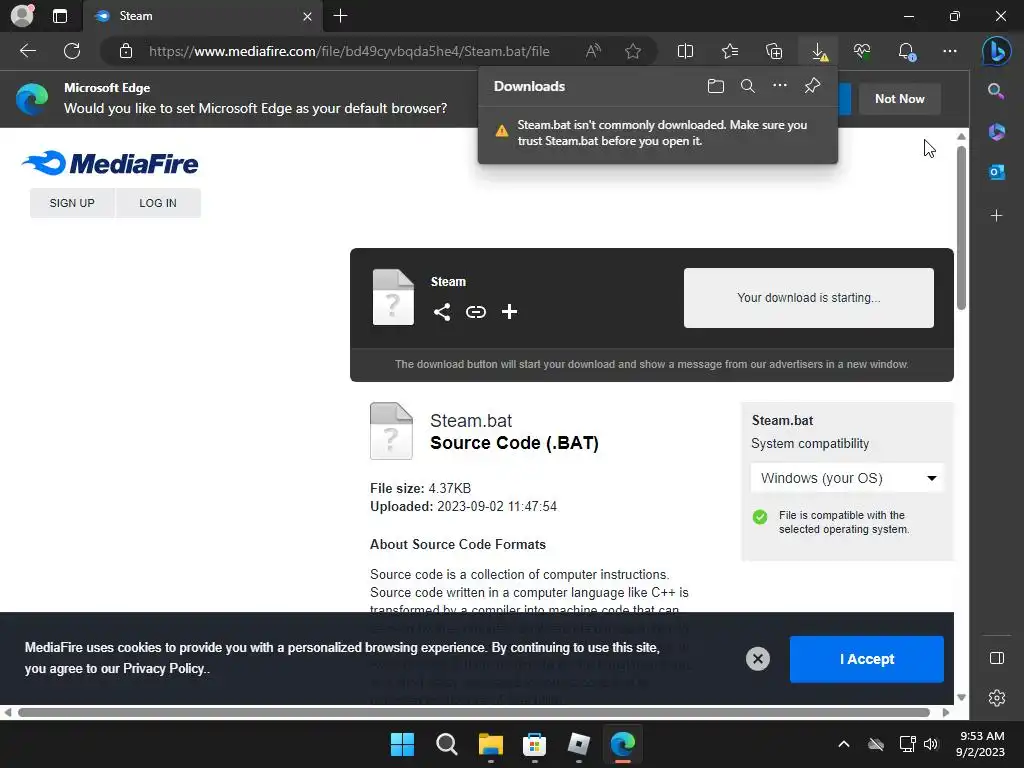1024x768 pixels.
Task: Open MediaFire logo home link
Action: 110,163
